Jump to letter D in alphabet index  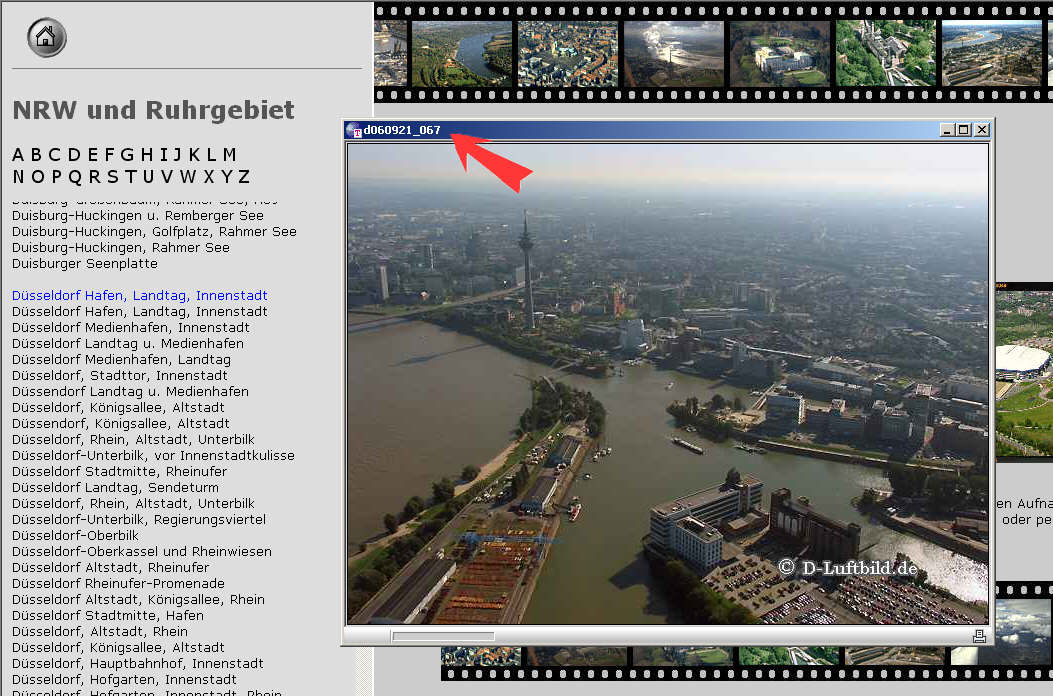pyautogui.click(x=72, y=155)
